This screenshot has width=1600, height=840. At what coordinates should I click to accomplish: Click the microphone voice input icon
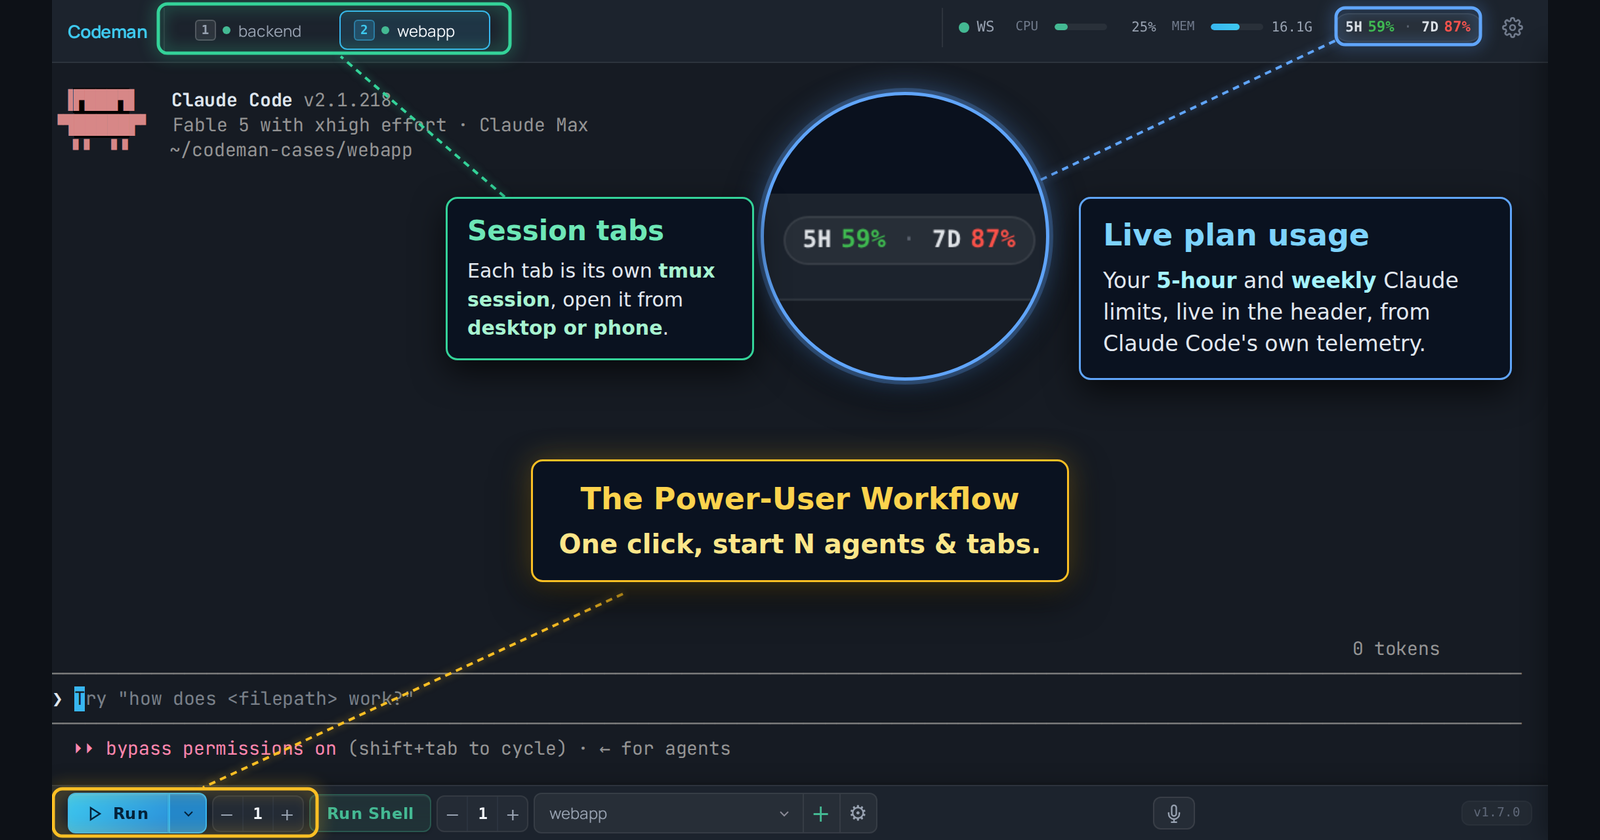1174,814
